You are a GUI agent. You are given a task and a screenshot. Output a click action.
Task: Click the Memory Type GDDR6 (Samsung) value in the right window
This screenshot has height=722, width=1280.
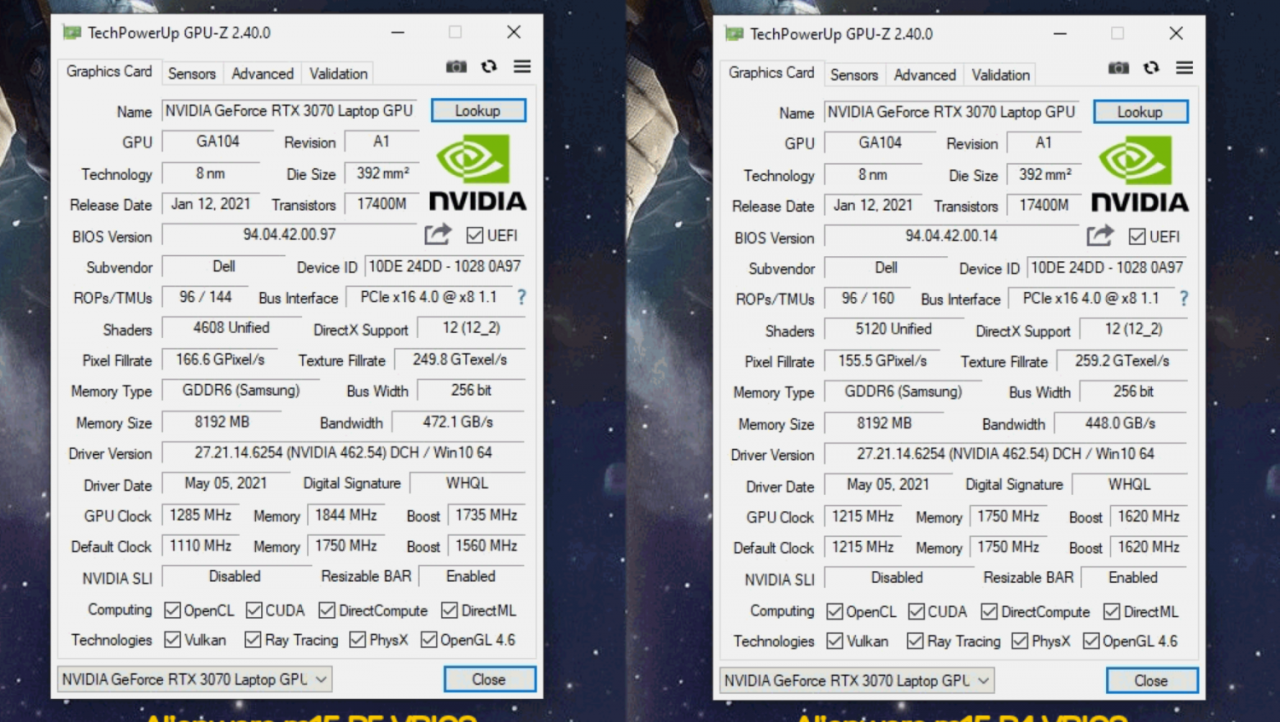click(903, 392)
